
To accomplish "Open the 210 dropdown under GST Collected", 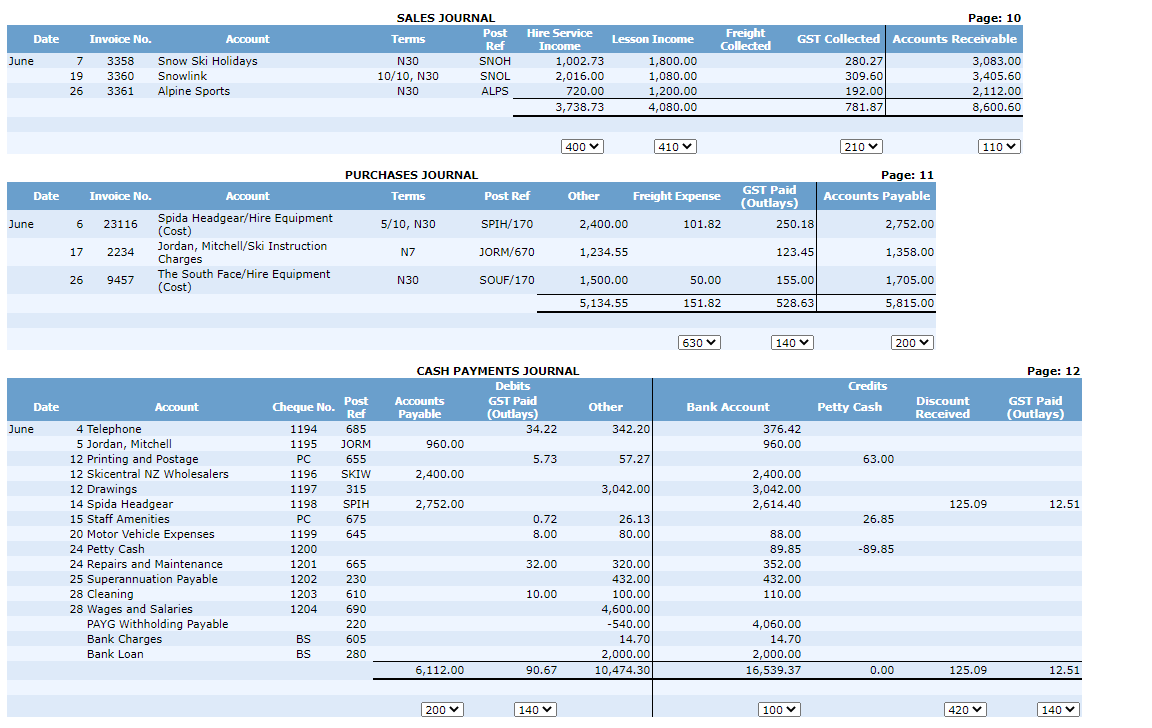I will tap(861, 146).
